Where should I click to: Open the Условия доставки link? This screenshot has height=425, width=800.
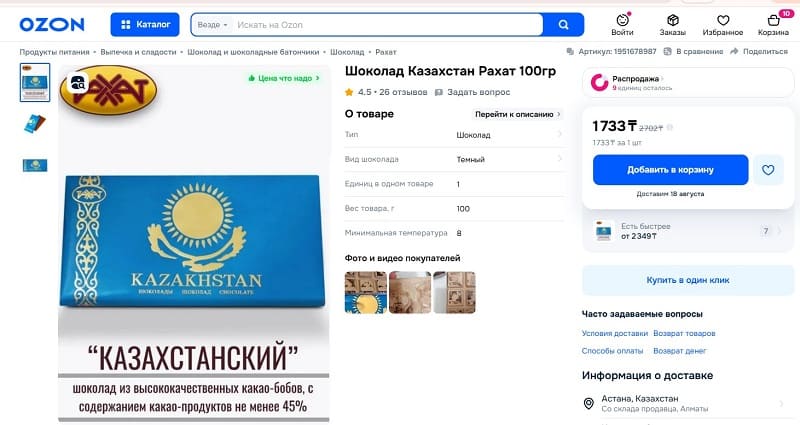614,333
